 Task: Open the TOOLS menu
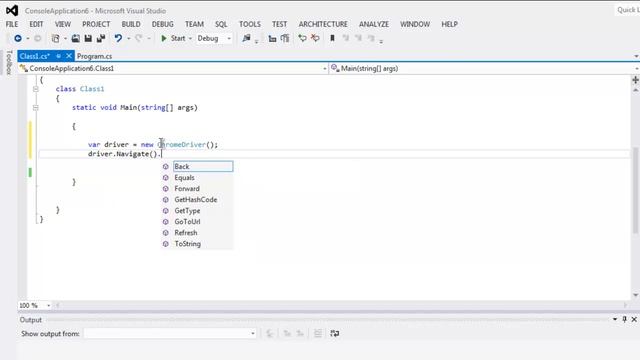pos(250,24)
